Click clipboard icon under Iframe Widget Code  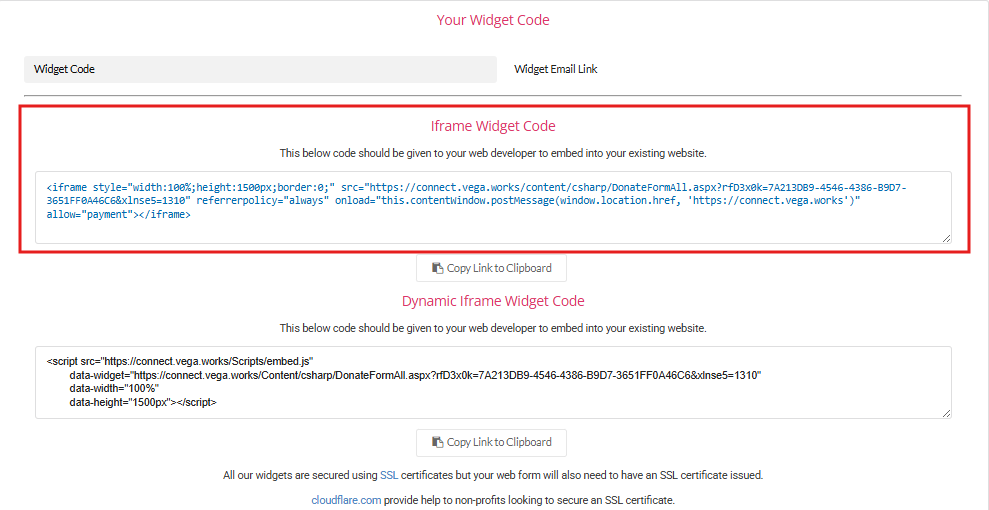click(438, 268)
